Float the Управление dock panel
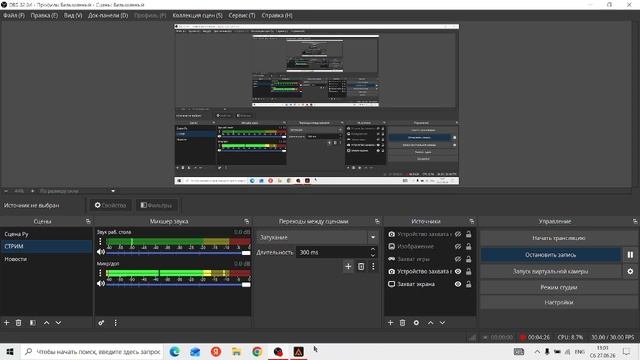The width and height of the screenshot is (640, 360). [x=635, y=221]
